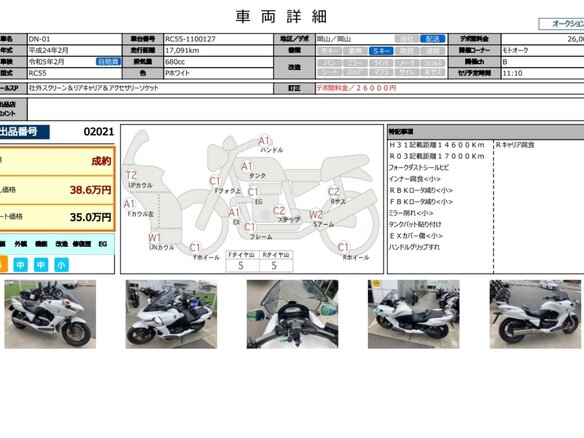Click the タンクパット貼り付け note

click(415, 224)
